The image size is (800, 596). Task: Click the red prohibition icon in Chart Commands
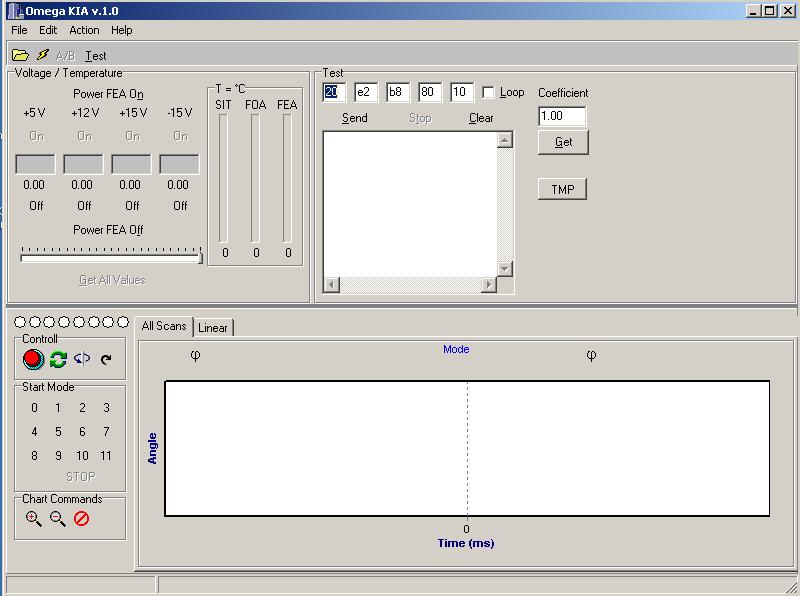coord(82,519)
